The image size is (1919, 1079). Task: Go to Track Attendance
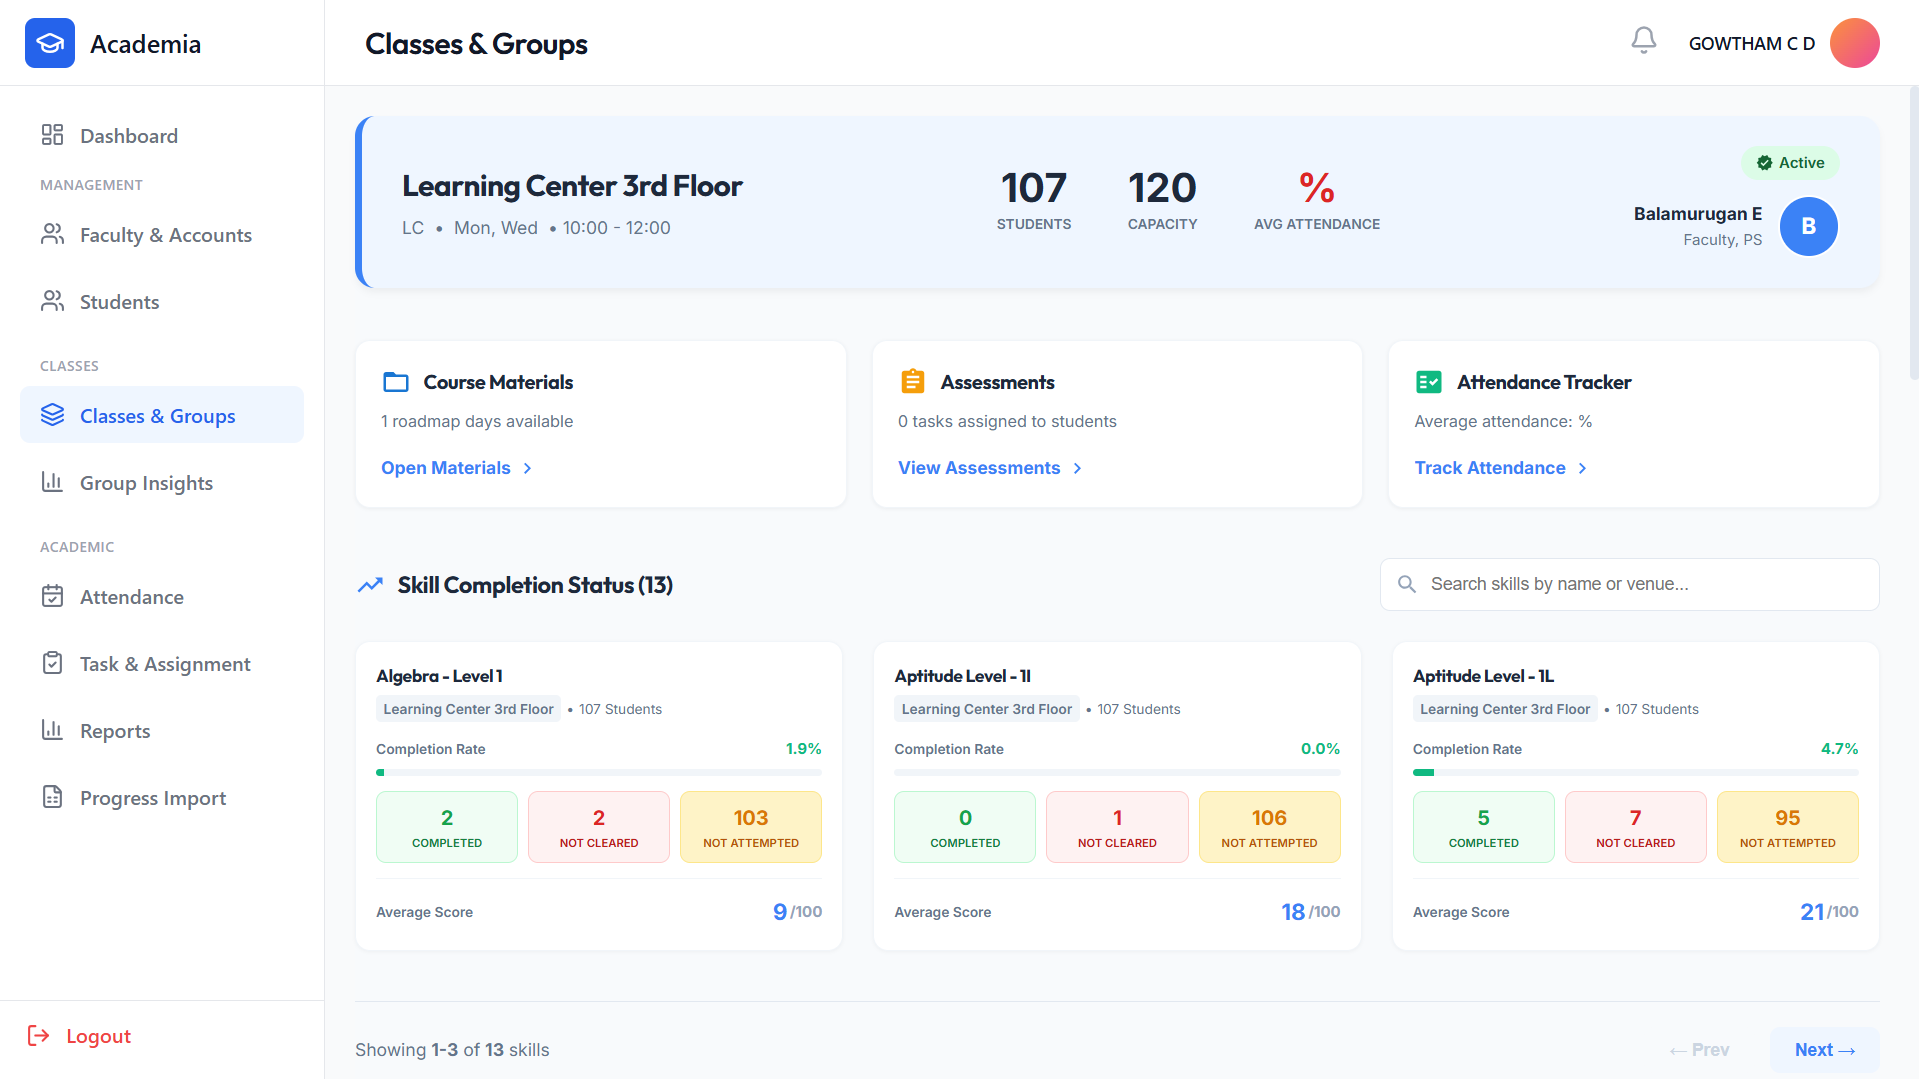1500,468
